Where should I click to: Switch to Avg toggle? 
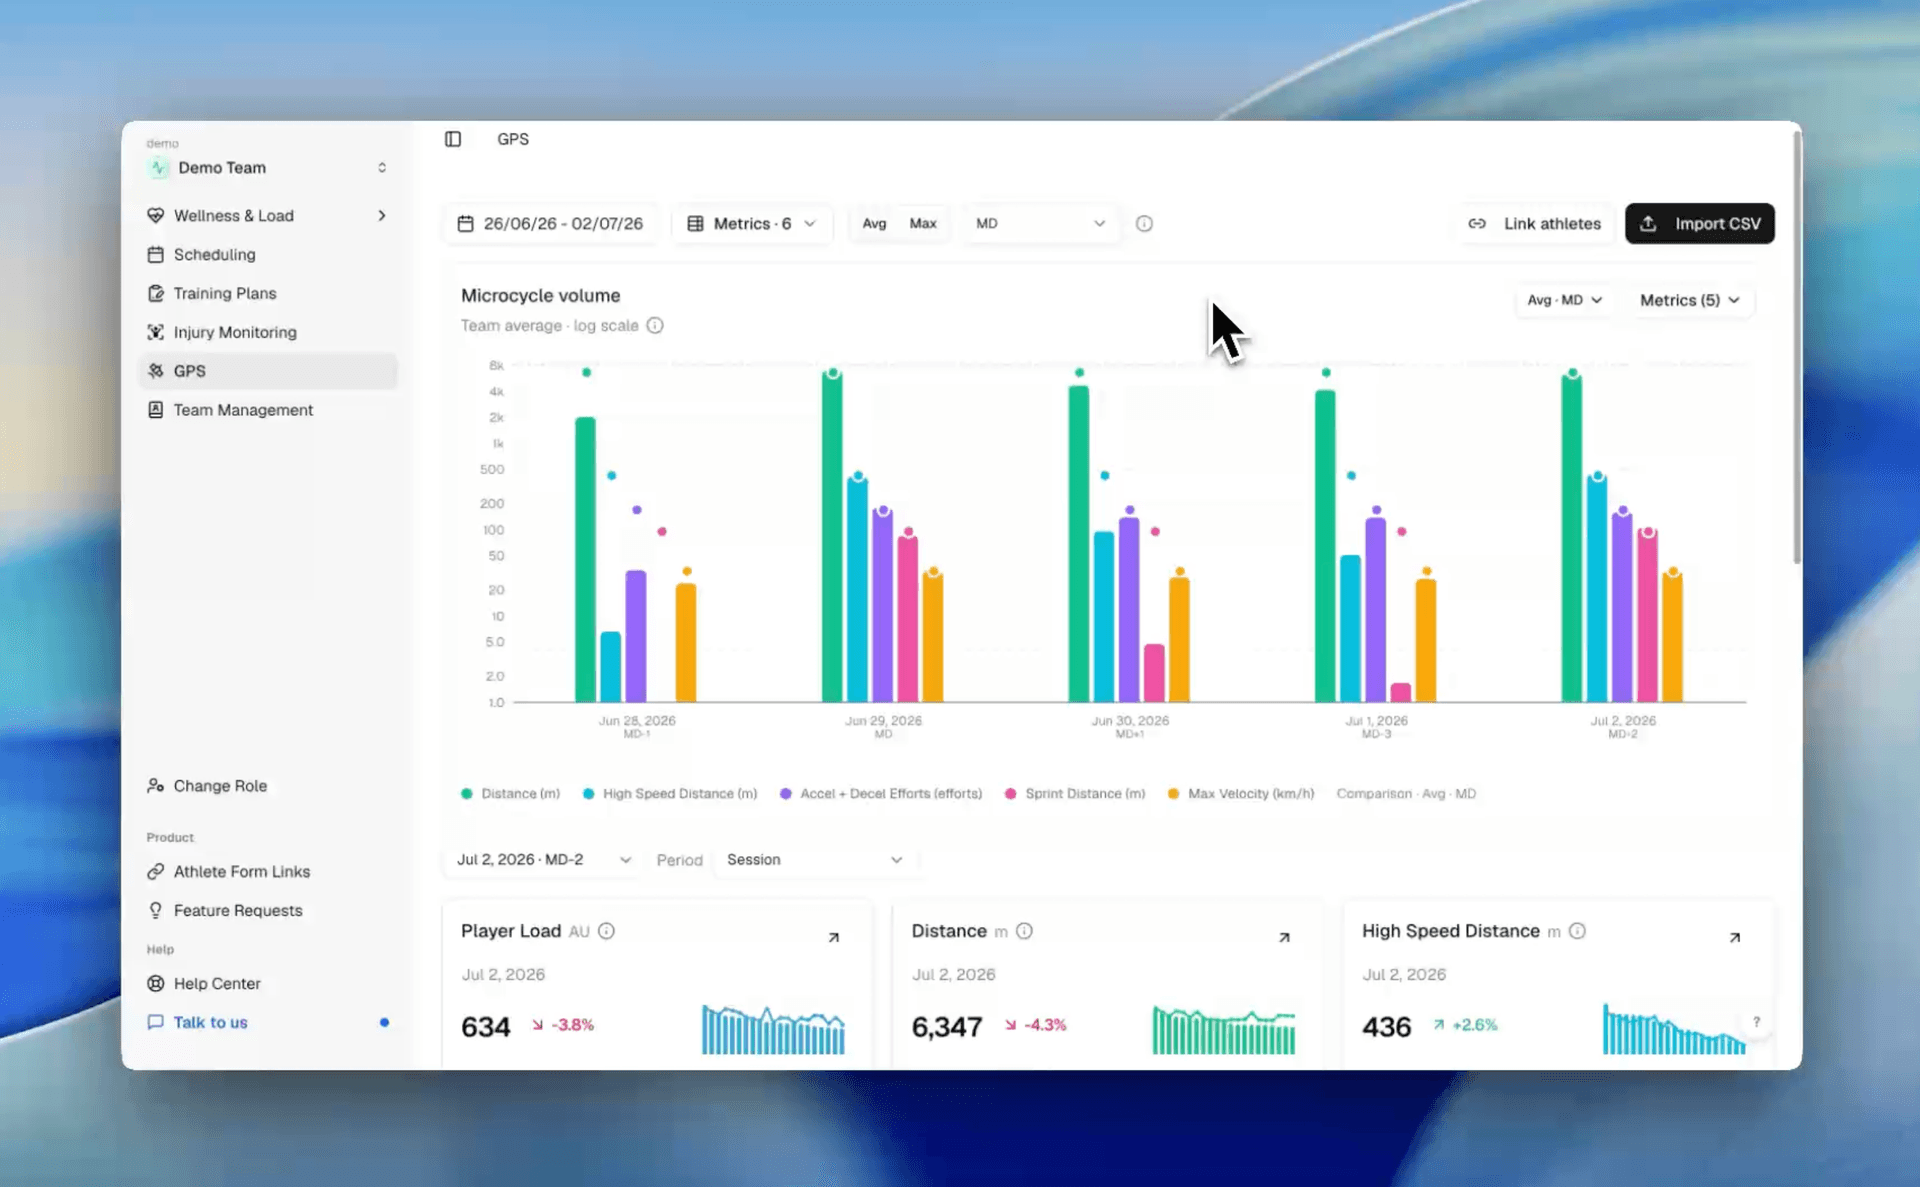[x=874, y=223]
